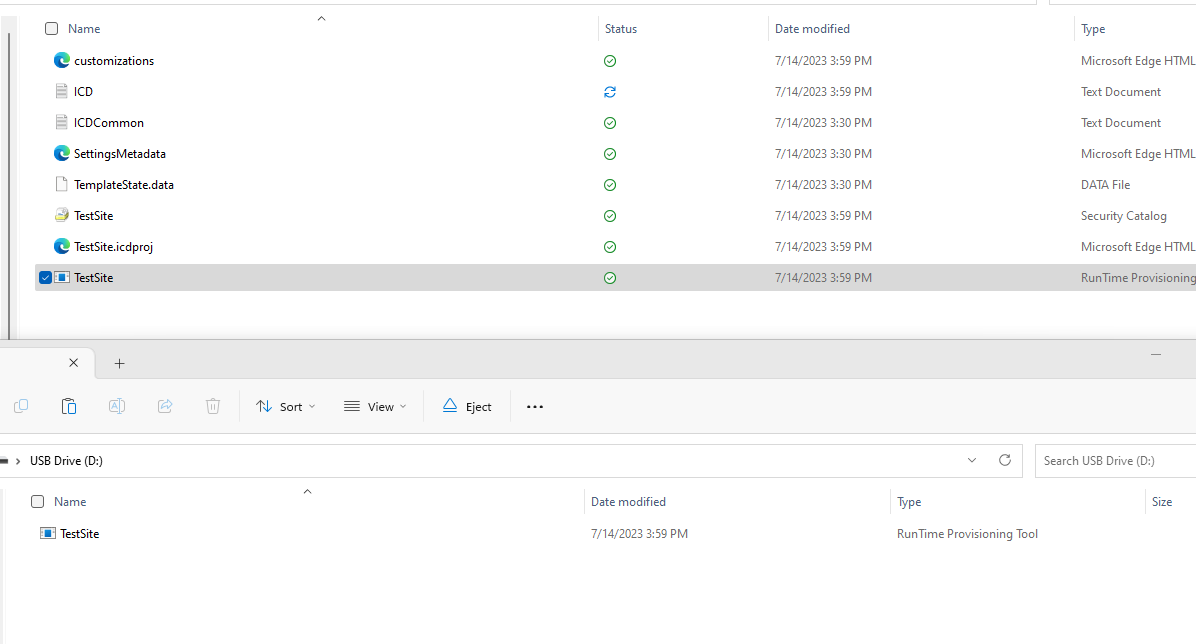Open the See more overflow menu
Viewport: 1196px width, 644px height.
pyautogui.click(x=534, y=406)
